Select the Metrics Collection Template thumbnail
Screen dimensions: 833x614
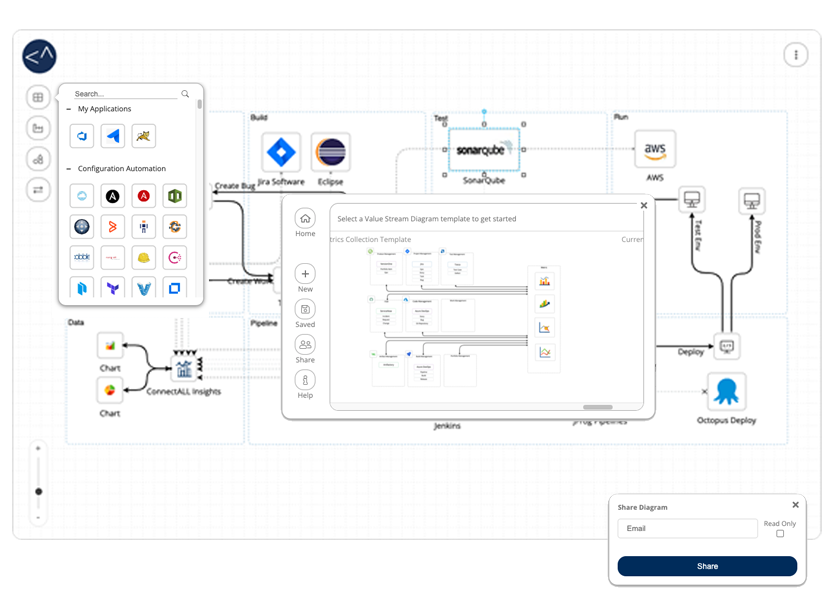(x=464, y=317)
